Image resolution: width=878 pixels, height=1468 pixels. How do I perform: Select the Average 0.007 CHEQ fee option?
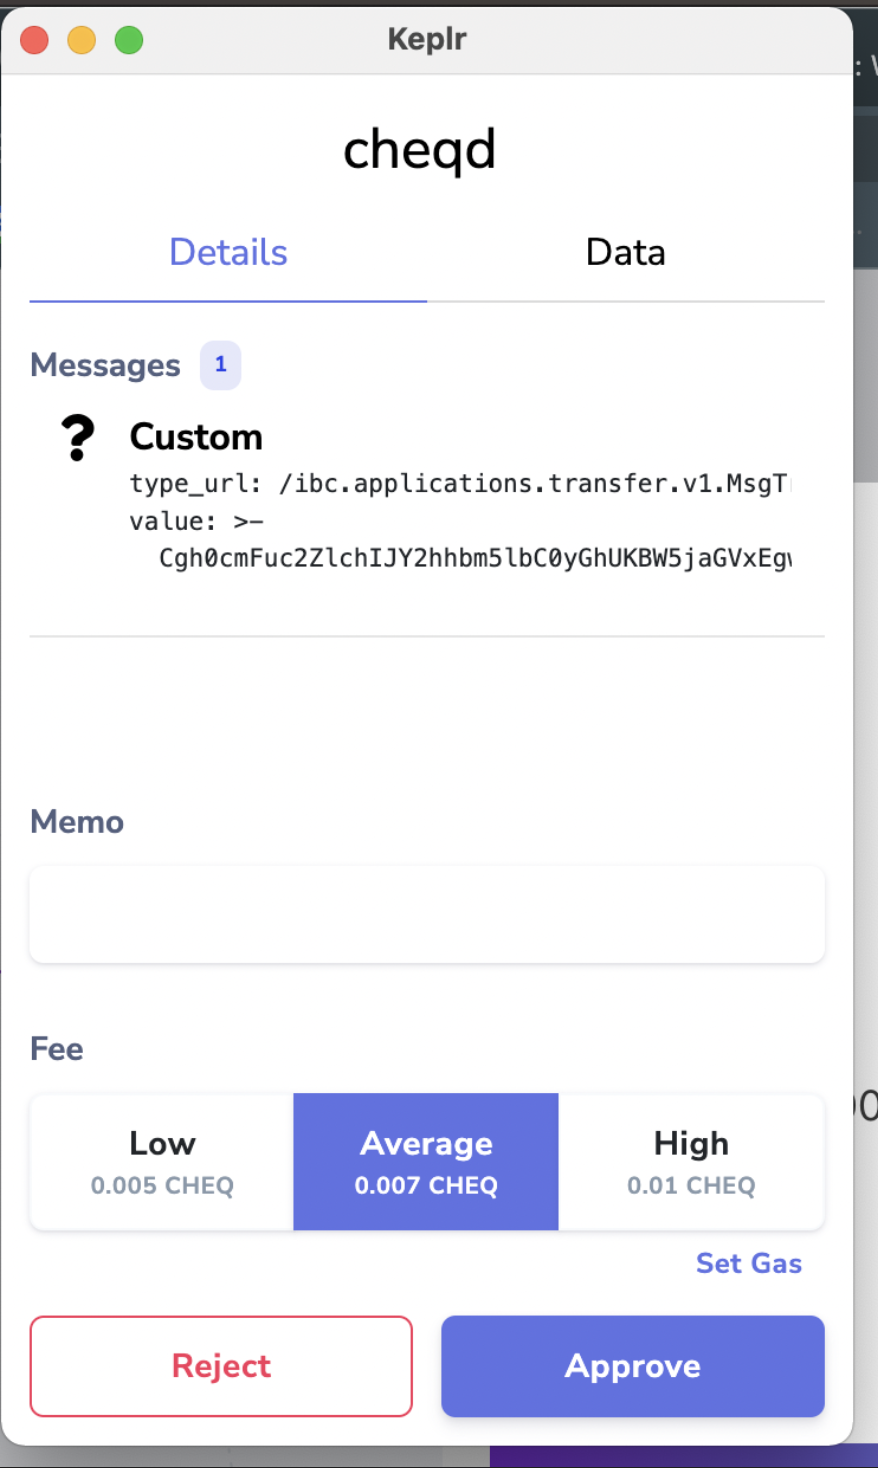pyautogui.click(x=426, y=1162)
